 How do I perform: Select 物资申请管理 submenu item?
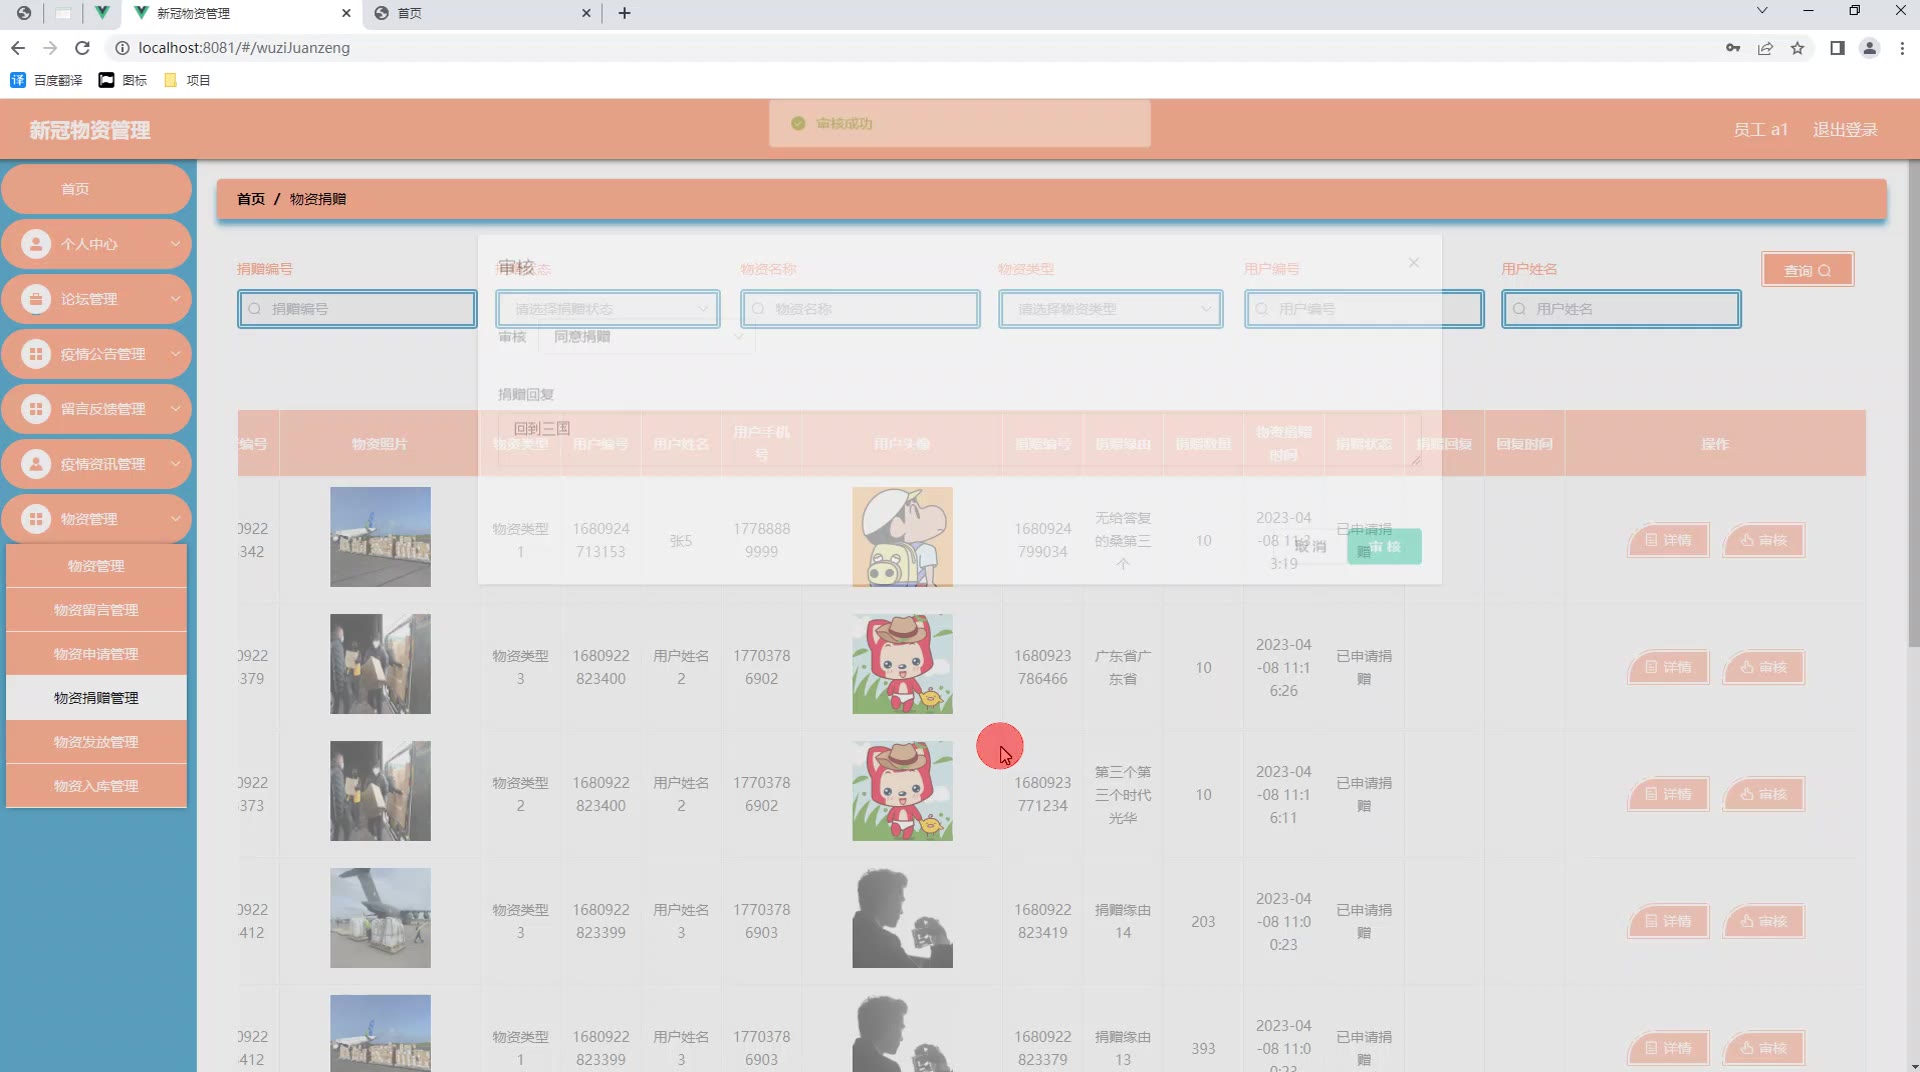[96, 654]
